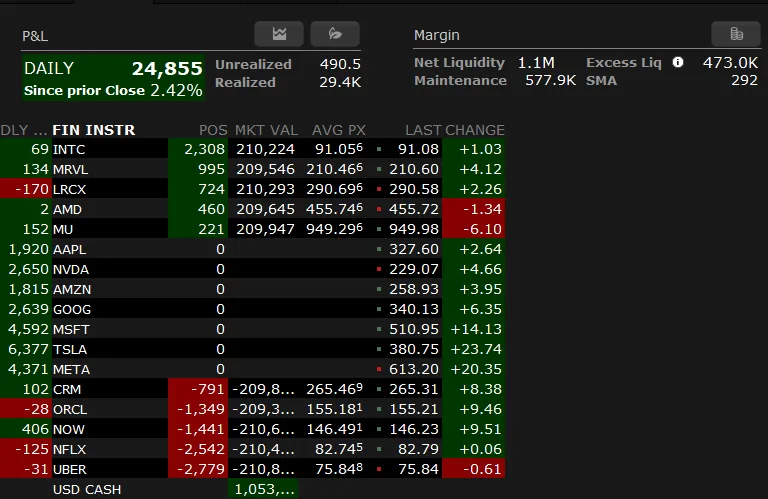Sort by the DLY column header
The image size is (768, 499).
point(24,130)
